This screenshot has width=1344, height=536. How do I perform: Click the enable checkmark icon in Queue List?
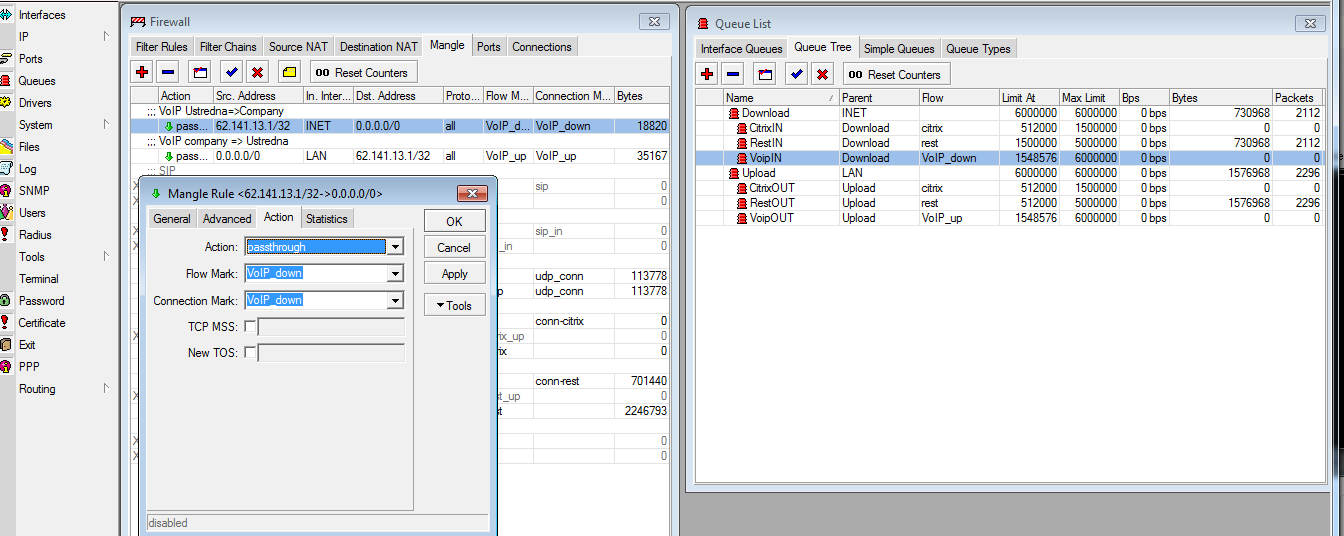tap(796, 74)
